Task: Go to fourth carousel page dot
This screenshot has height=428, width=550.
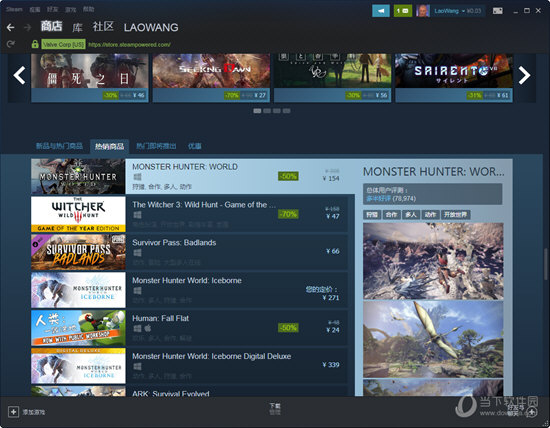Action: [x=287, y=111]
